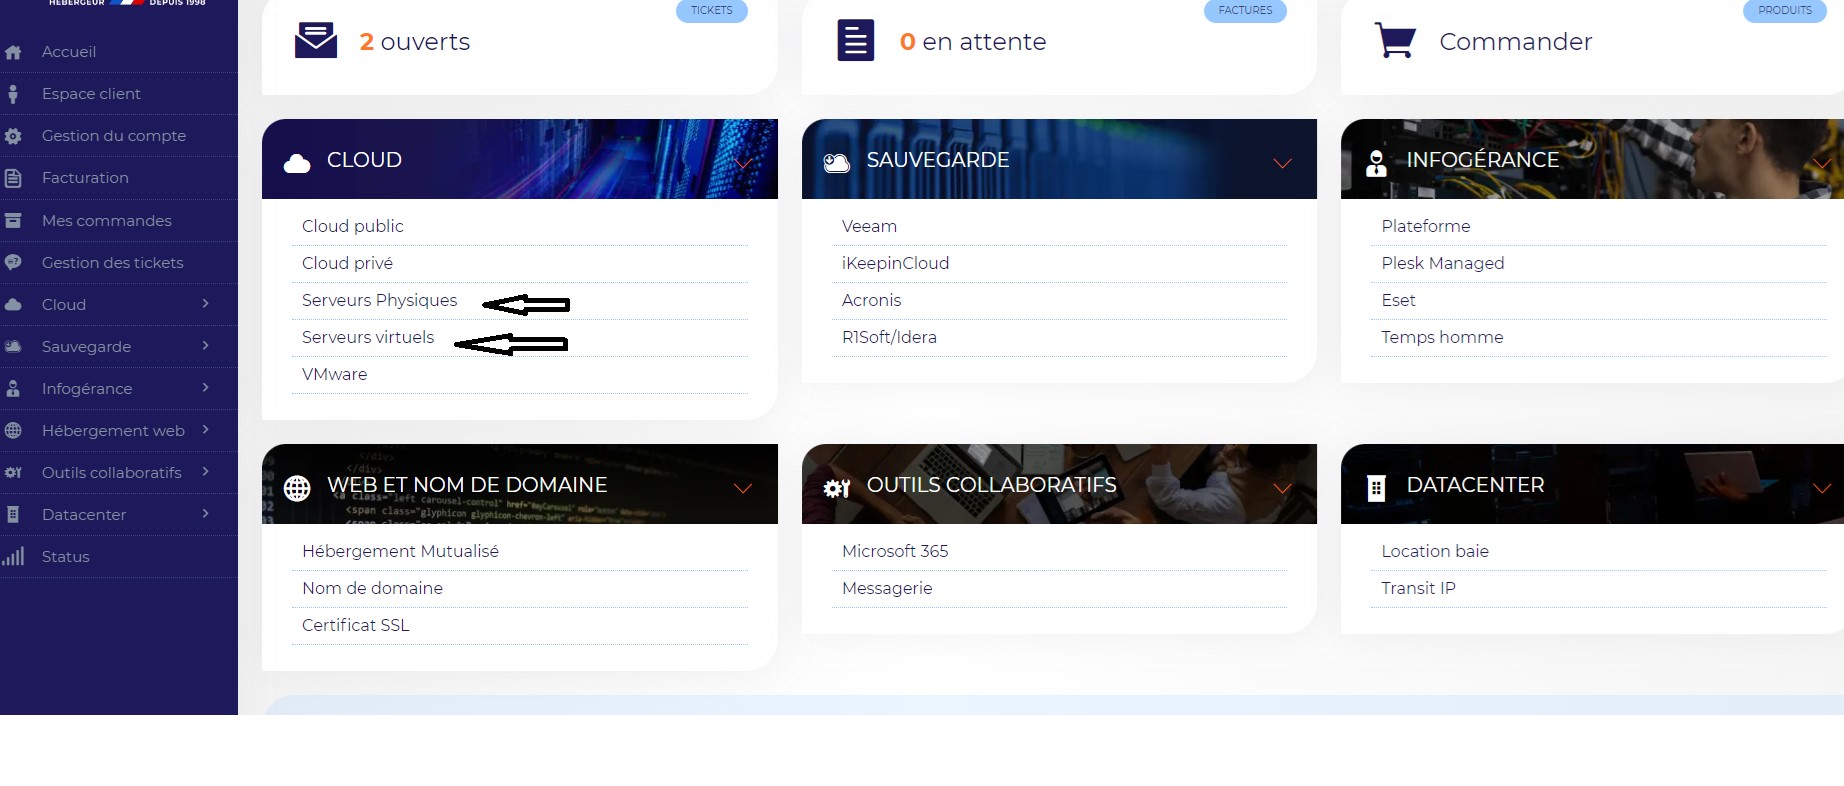Click the Commander link
1844x786 pixels.
click(1515, 42)
